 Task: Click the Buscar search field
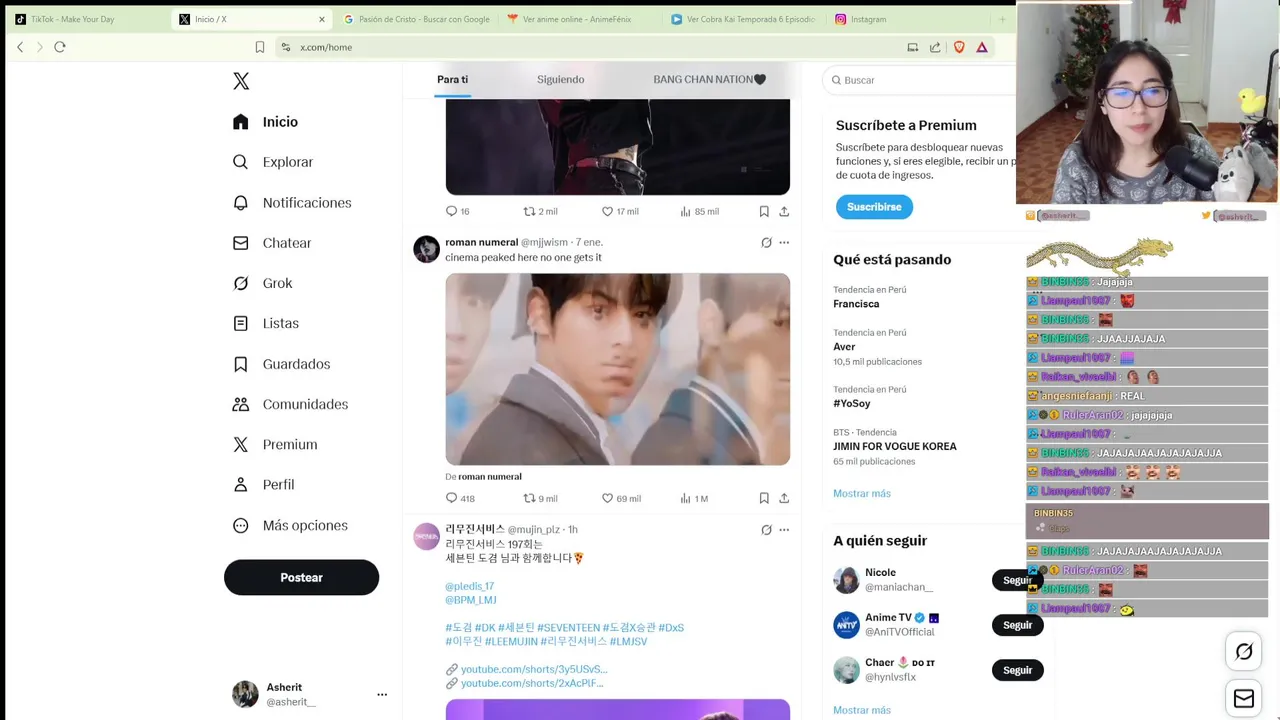(x=920, y=80)
